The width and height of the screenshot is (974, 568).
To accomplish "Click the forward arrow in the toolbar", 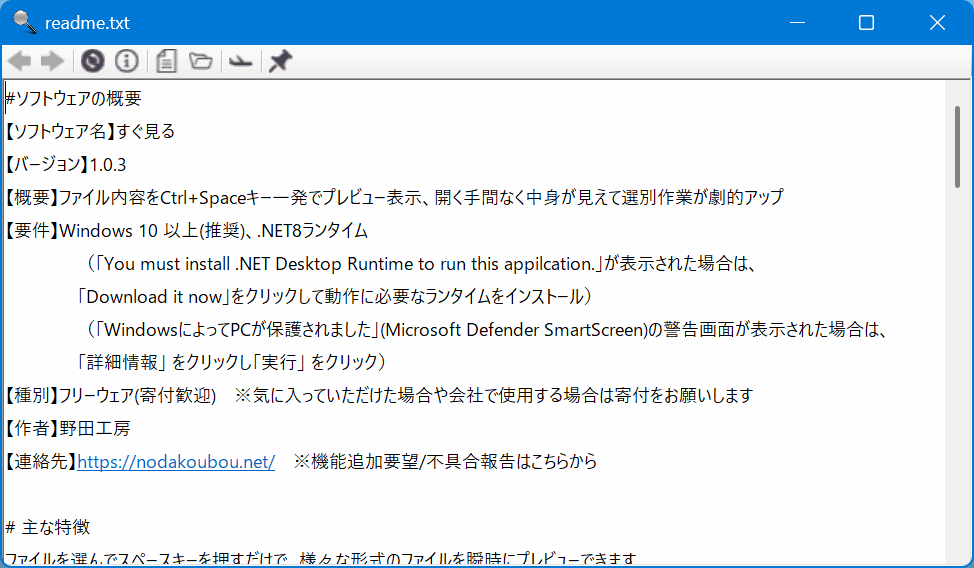I will click(52, 61).
